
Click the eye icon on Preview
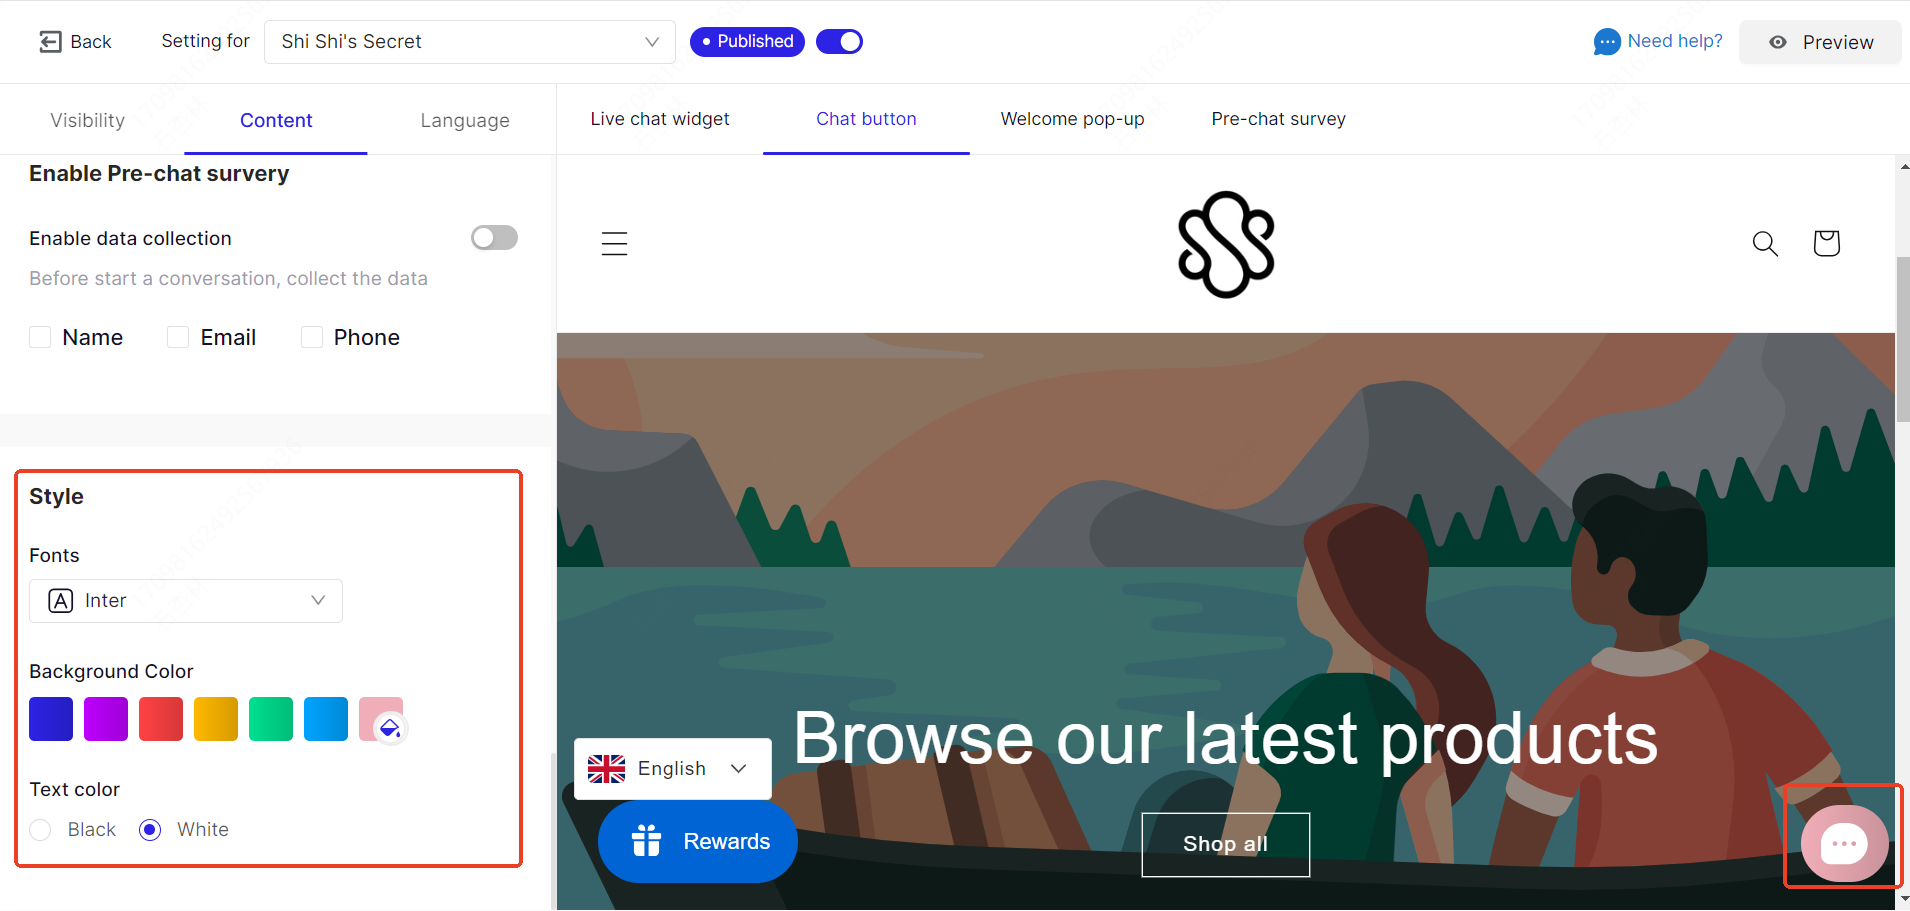(x=1778, y=42)
